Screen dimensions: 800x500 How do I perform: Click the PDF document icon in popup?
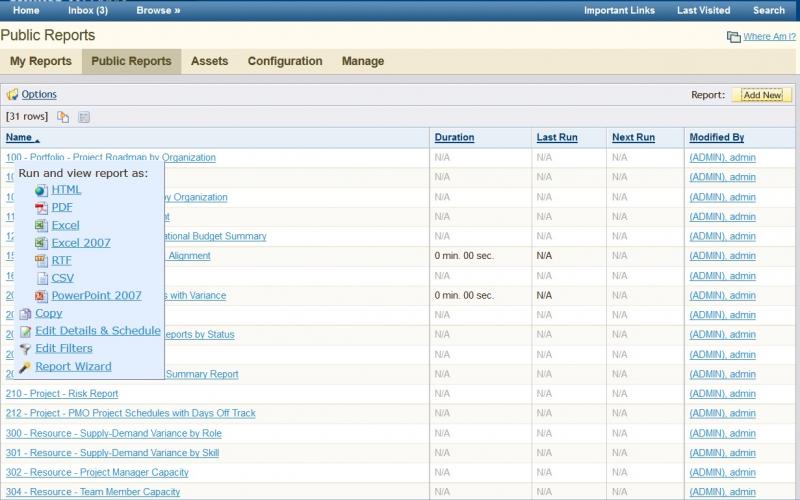pos(41,208)
